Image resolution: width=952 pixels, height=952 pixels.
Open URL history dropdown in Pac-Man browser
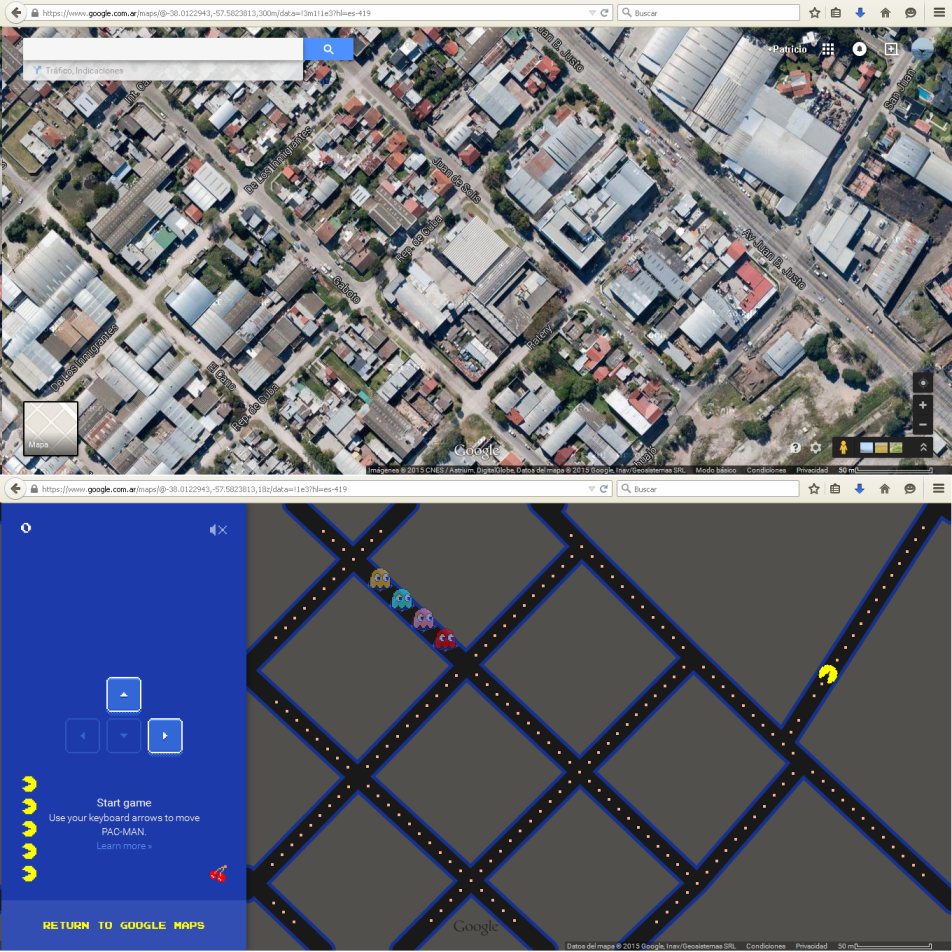coord(591,489)
